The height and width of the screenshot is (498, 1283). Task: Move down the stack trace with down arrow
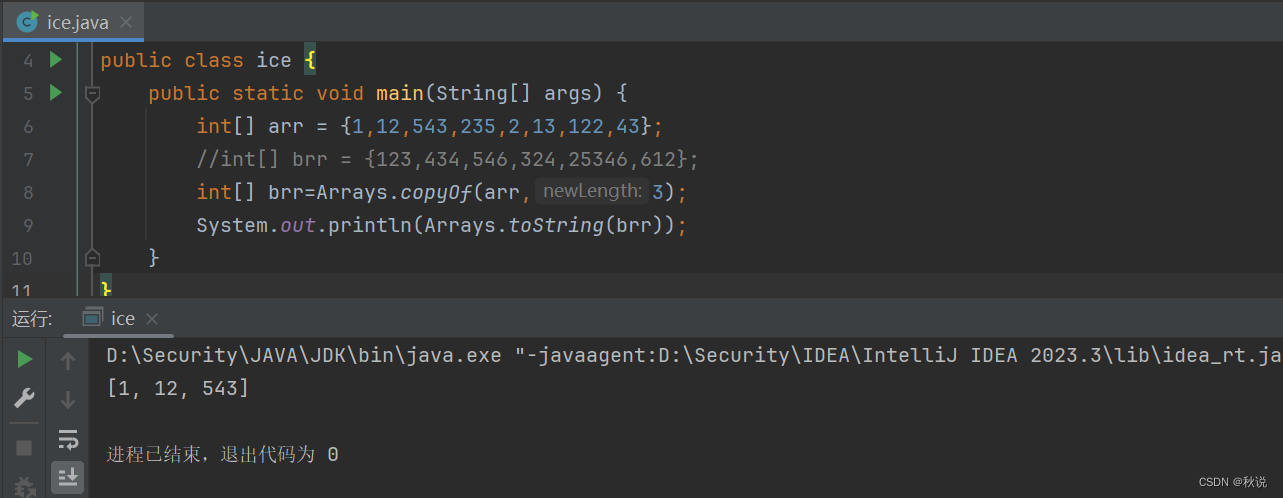(68, 400)
